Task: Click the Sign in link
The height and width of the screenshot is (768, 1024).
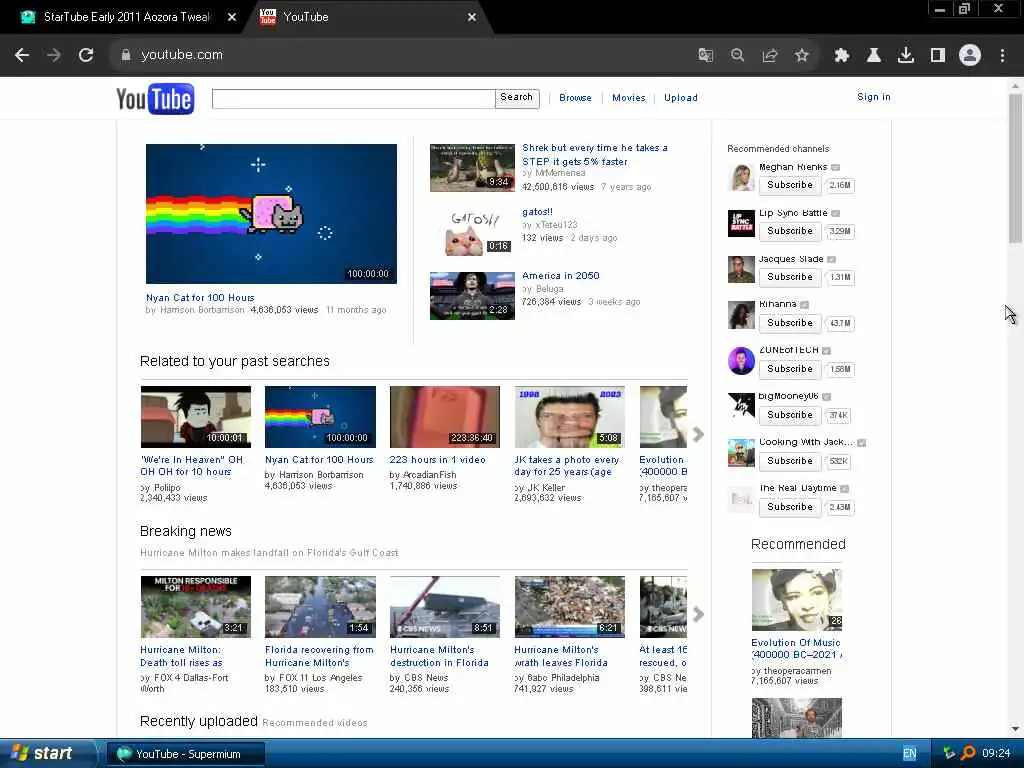Action: click(874, 97)
